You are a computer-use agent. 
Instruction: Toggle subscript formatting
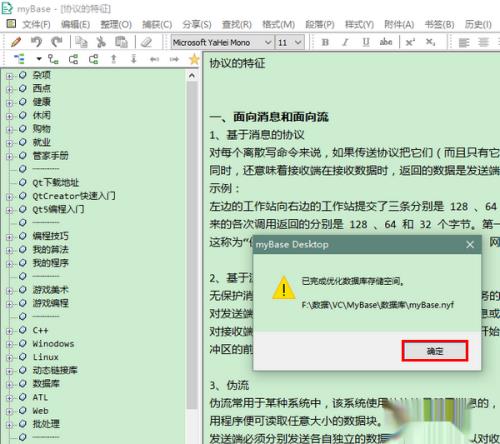[x=430, y=42]
